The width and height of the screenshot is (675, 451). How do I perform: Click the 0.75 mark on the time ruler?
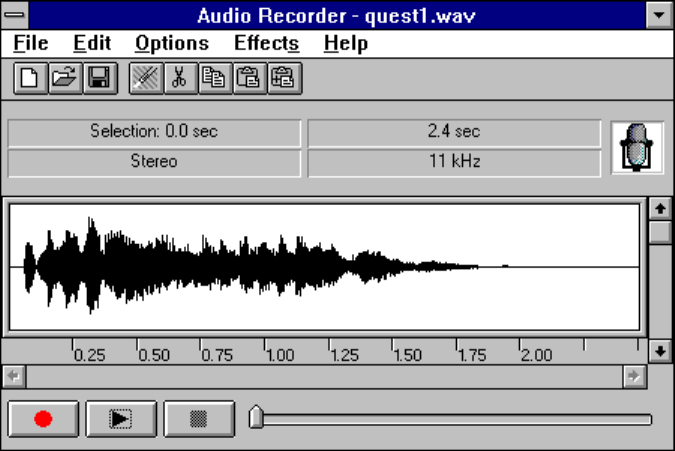tap(216, 355)
